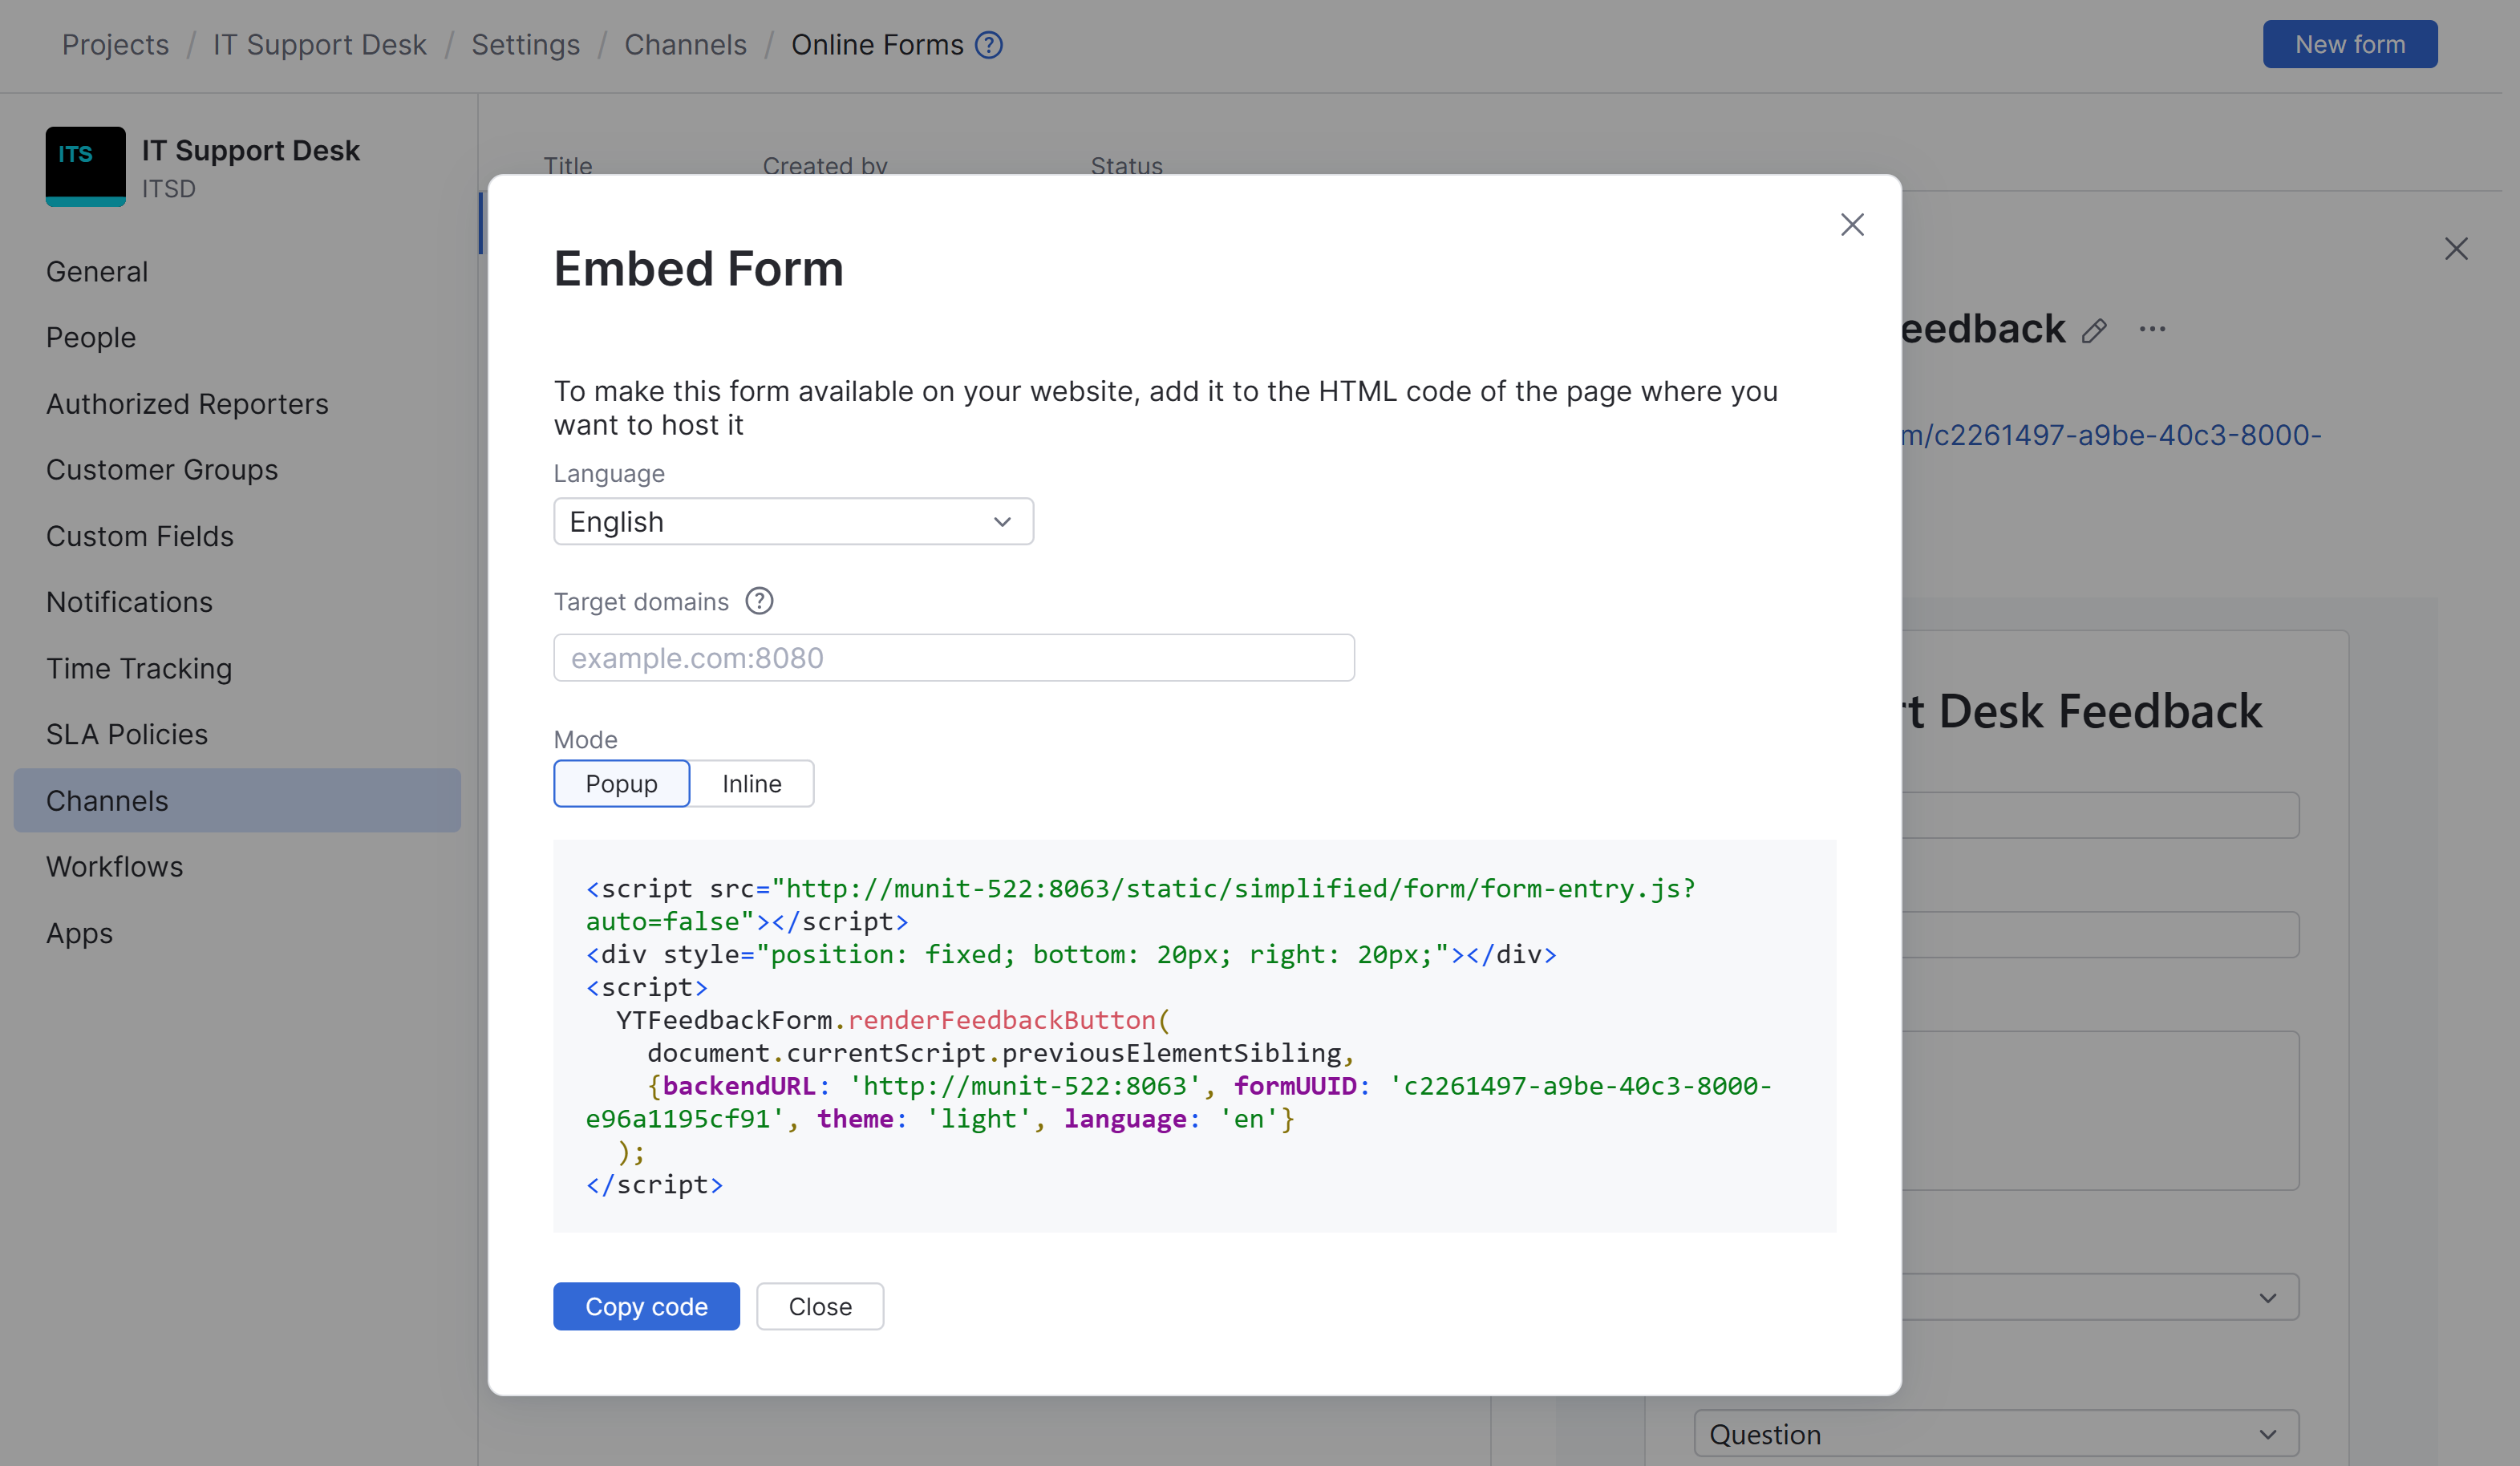The image size is (2520, 1466).
Task: Close the form preview side panel
Action: click(x=2456, y=249)
